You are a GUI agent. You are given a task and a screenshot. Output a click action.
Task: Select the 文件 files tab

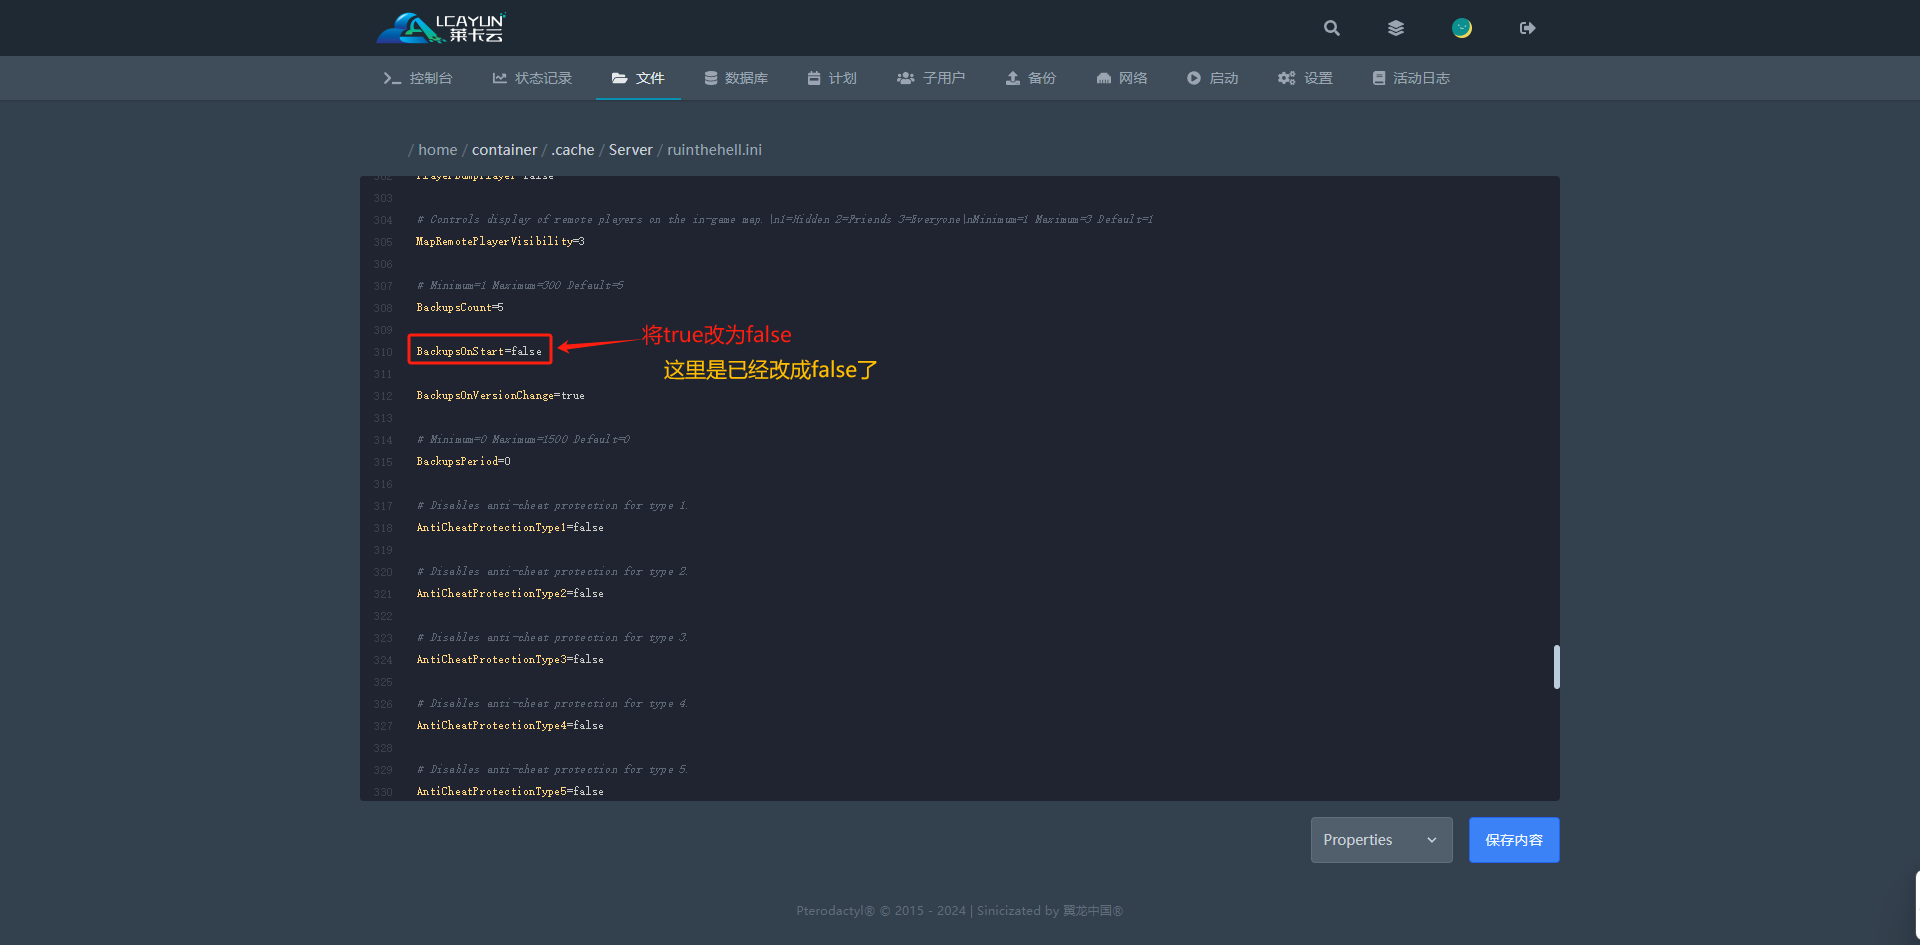[x=638, y=78]
